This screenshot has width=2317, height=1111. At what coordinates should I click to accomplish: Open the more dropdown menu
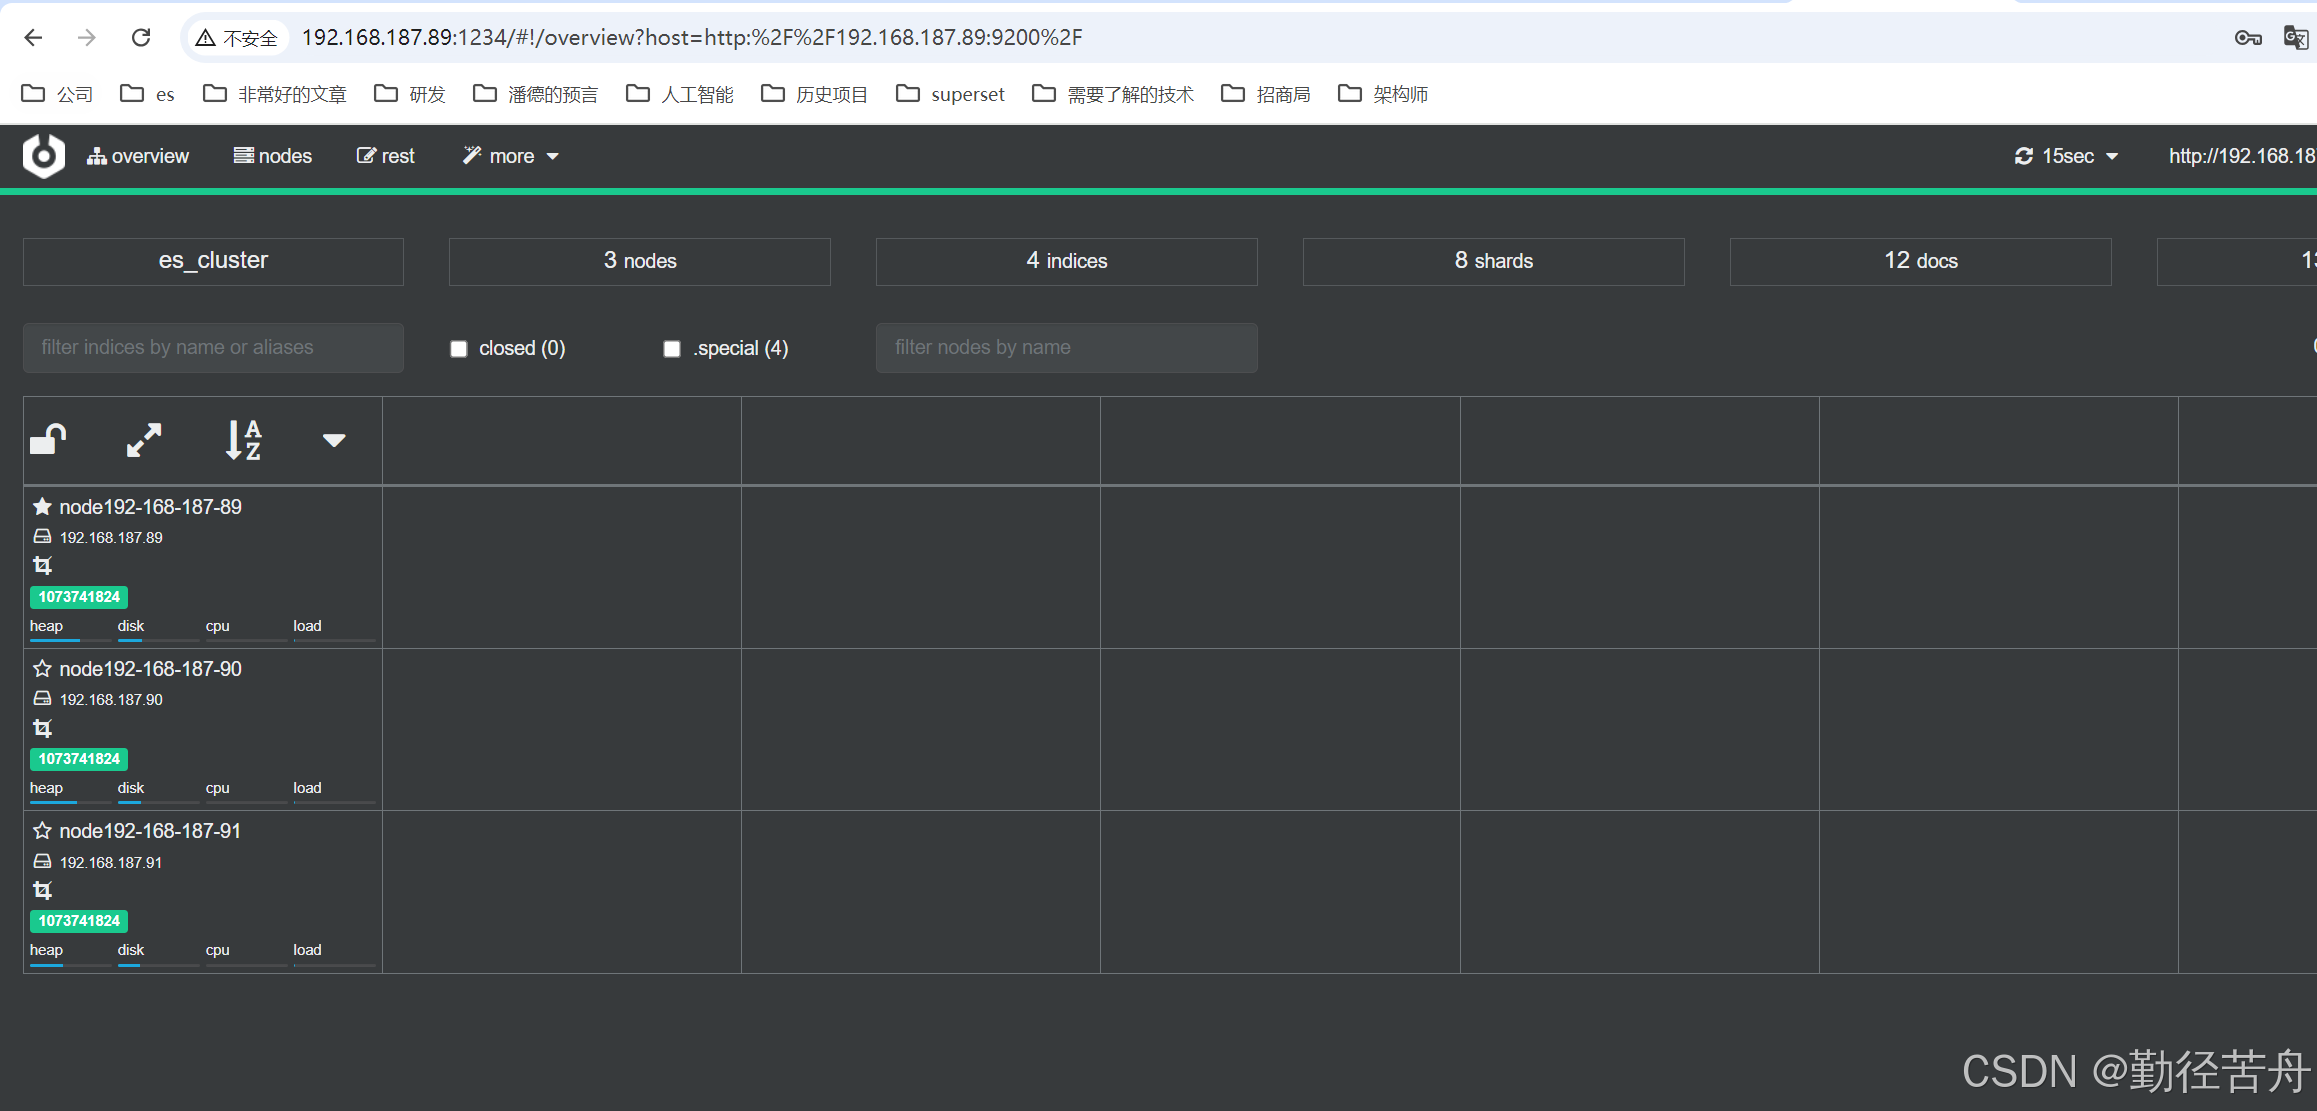[x=510, y=156]
